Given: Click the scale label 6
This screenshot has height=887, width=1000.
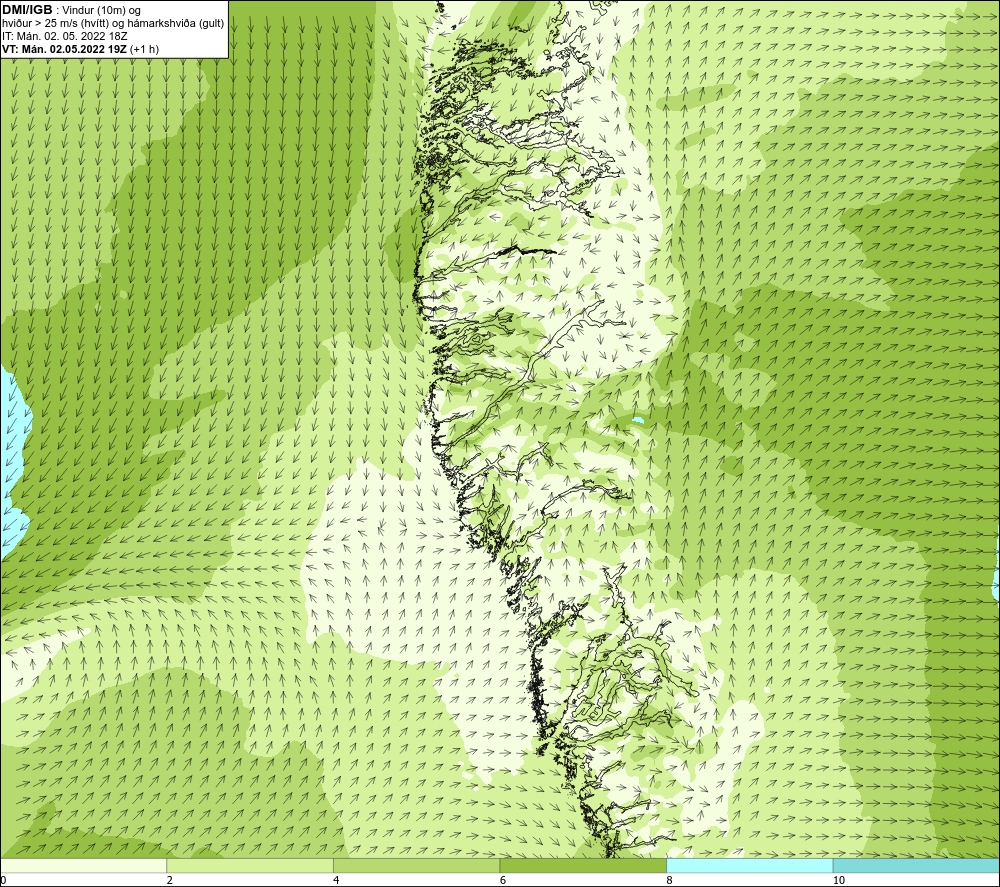Looking at the screenshot, I should click(503, 880).
